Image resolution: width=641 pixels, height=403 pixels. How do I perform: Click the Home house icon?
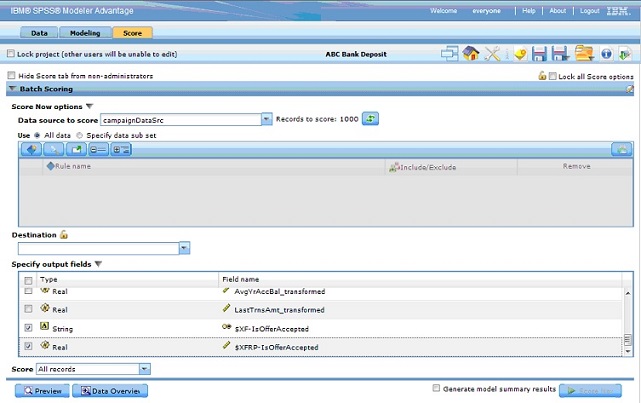(471, 54)
